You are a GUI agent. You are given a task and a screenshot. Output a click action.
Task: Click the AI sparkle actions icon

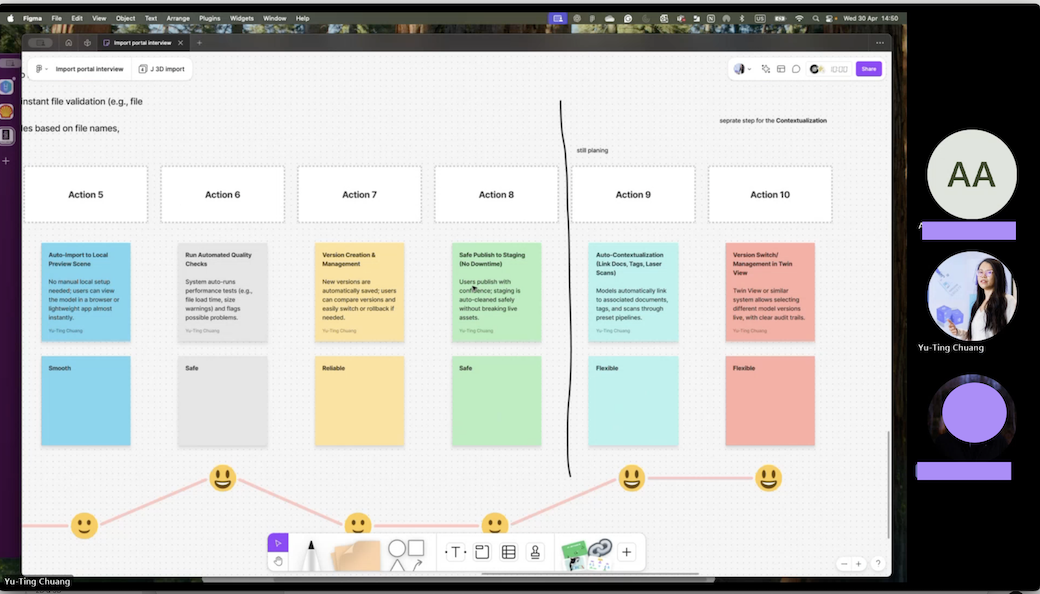click(766, 69)
